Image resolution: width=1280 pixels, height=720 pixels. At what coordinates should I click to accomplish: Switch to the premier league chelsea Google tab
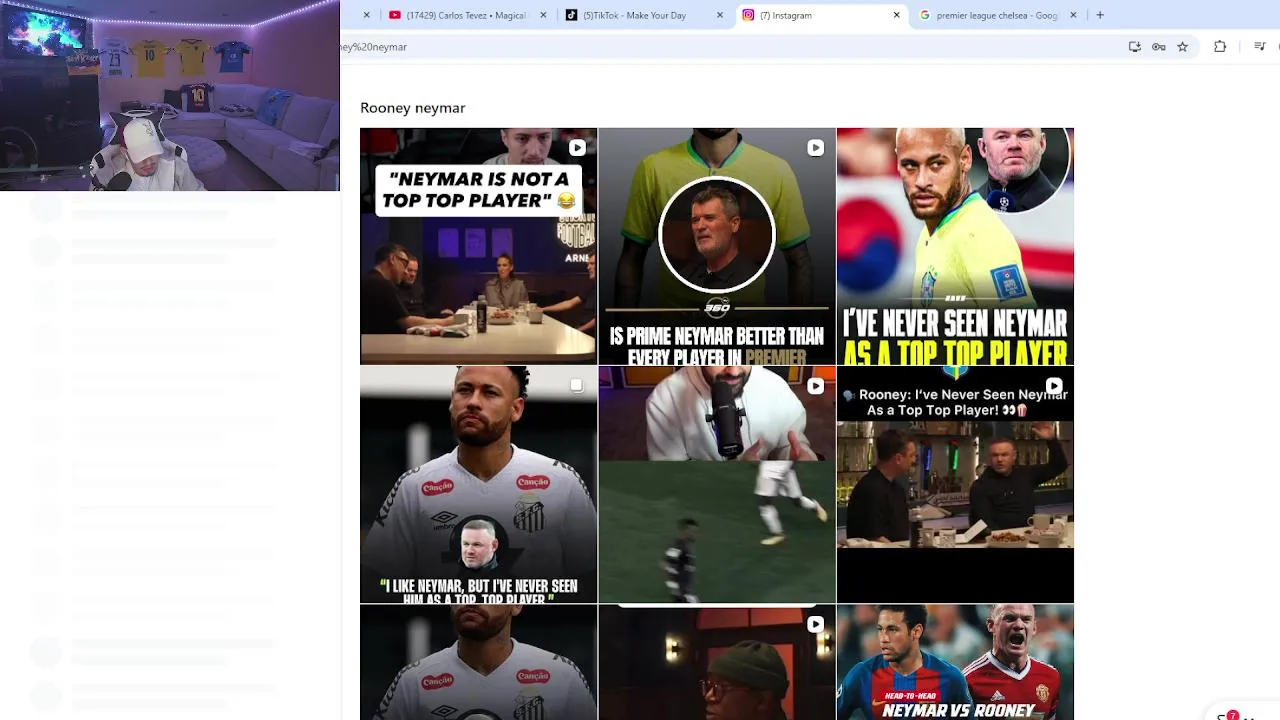(997, 15)
